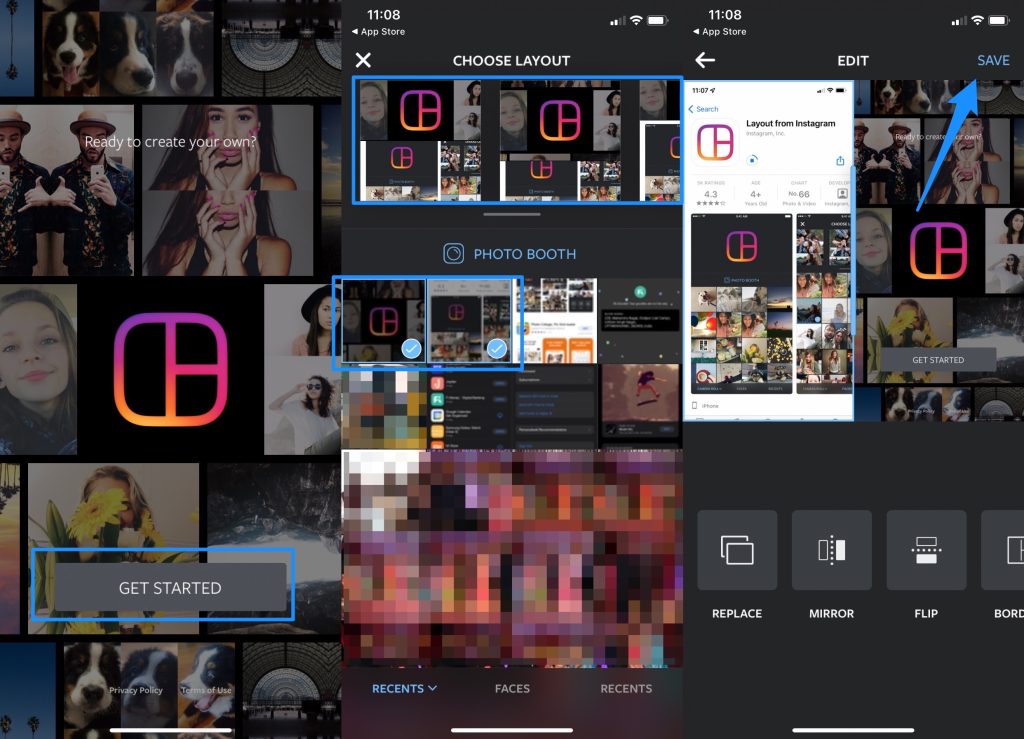
Task: Select the App Store screenshot pane in editor
Action: 769,251
